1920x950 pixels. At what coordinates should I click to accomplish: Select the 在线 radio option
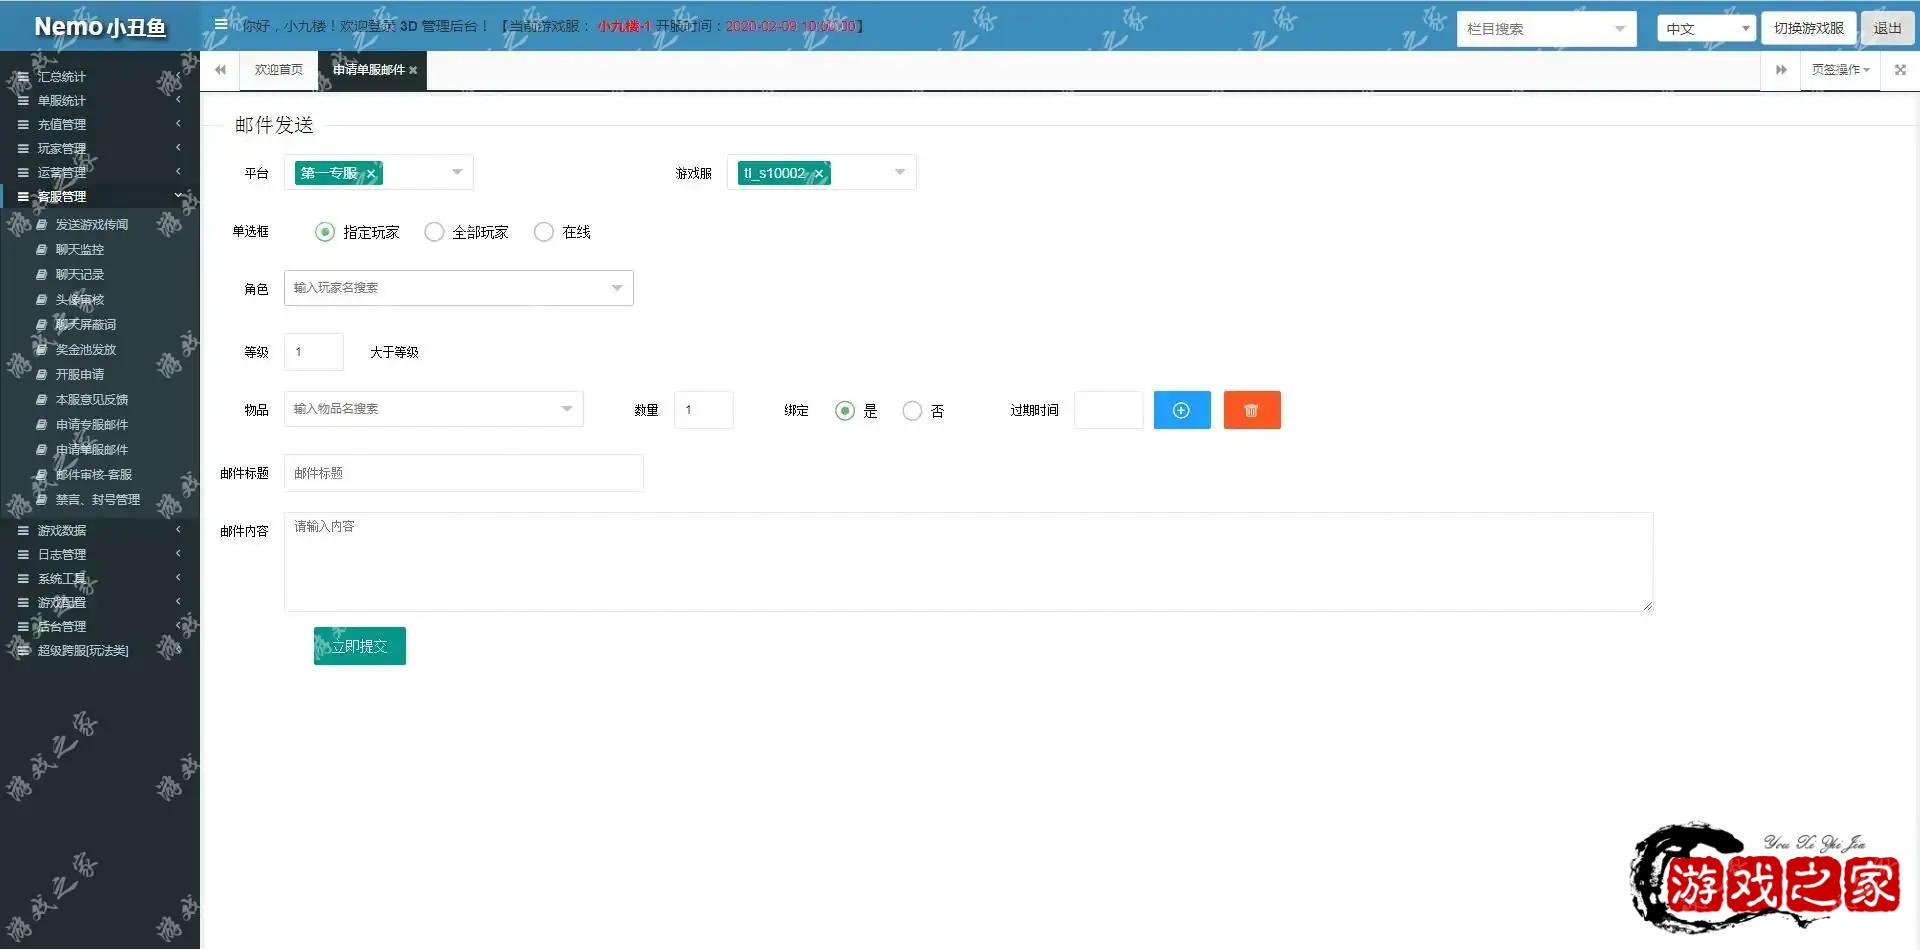pos(543,232)
